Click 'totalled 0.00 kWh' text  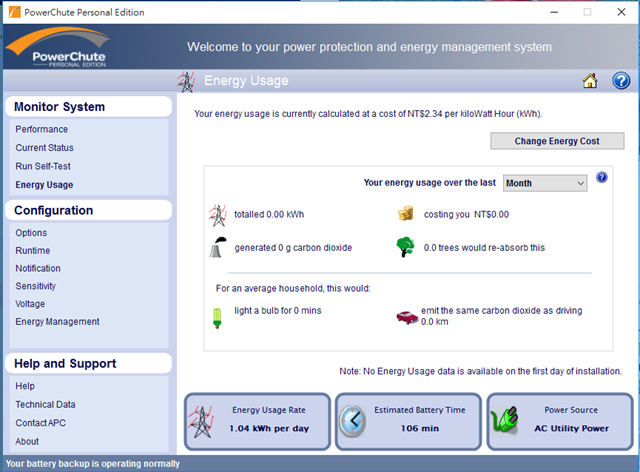coord(269,214)
